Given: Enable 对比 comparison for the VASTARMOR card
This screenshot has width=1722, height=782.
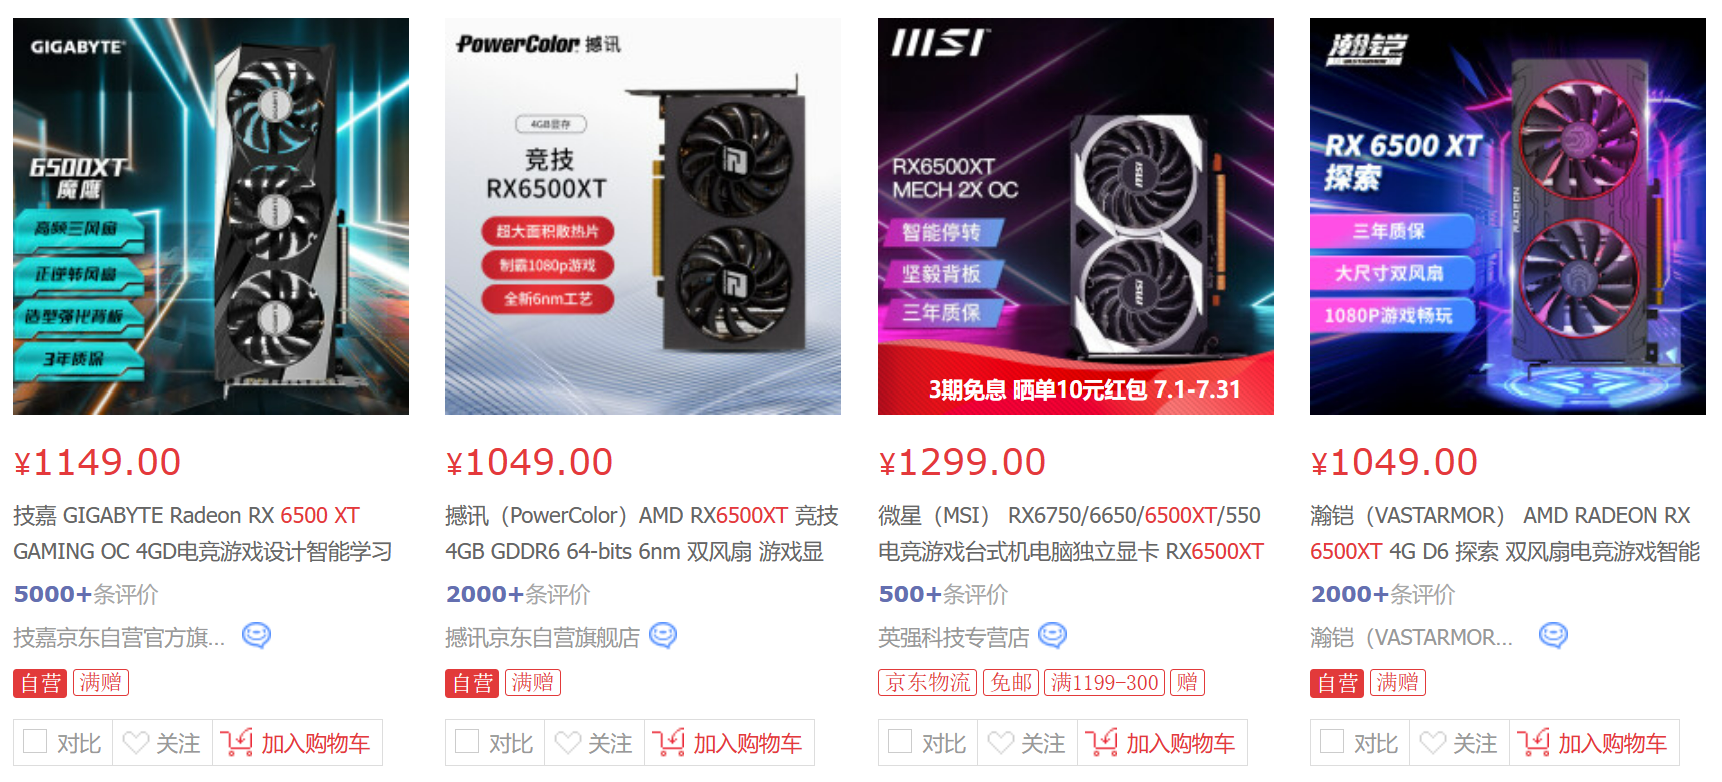Looking at the screenshot, I should pyautogui.click(x=1332, y=741).
